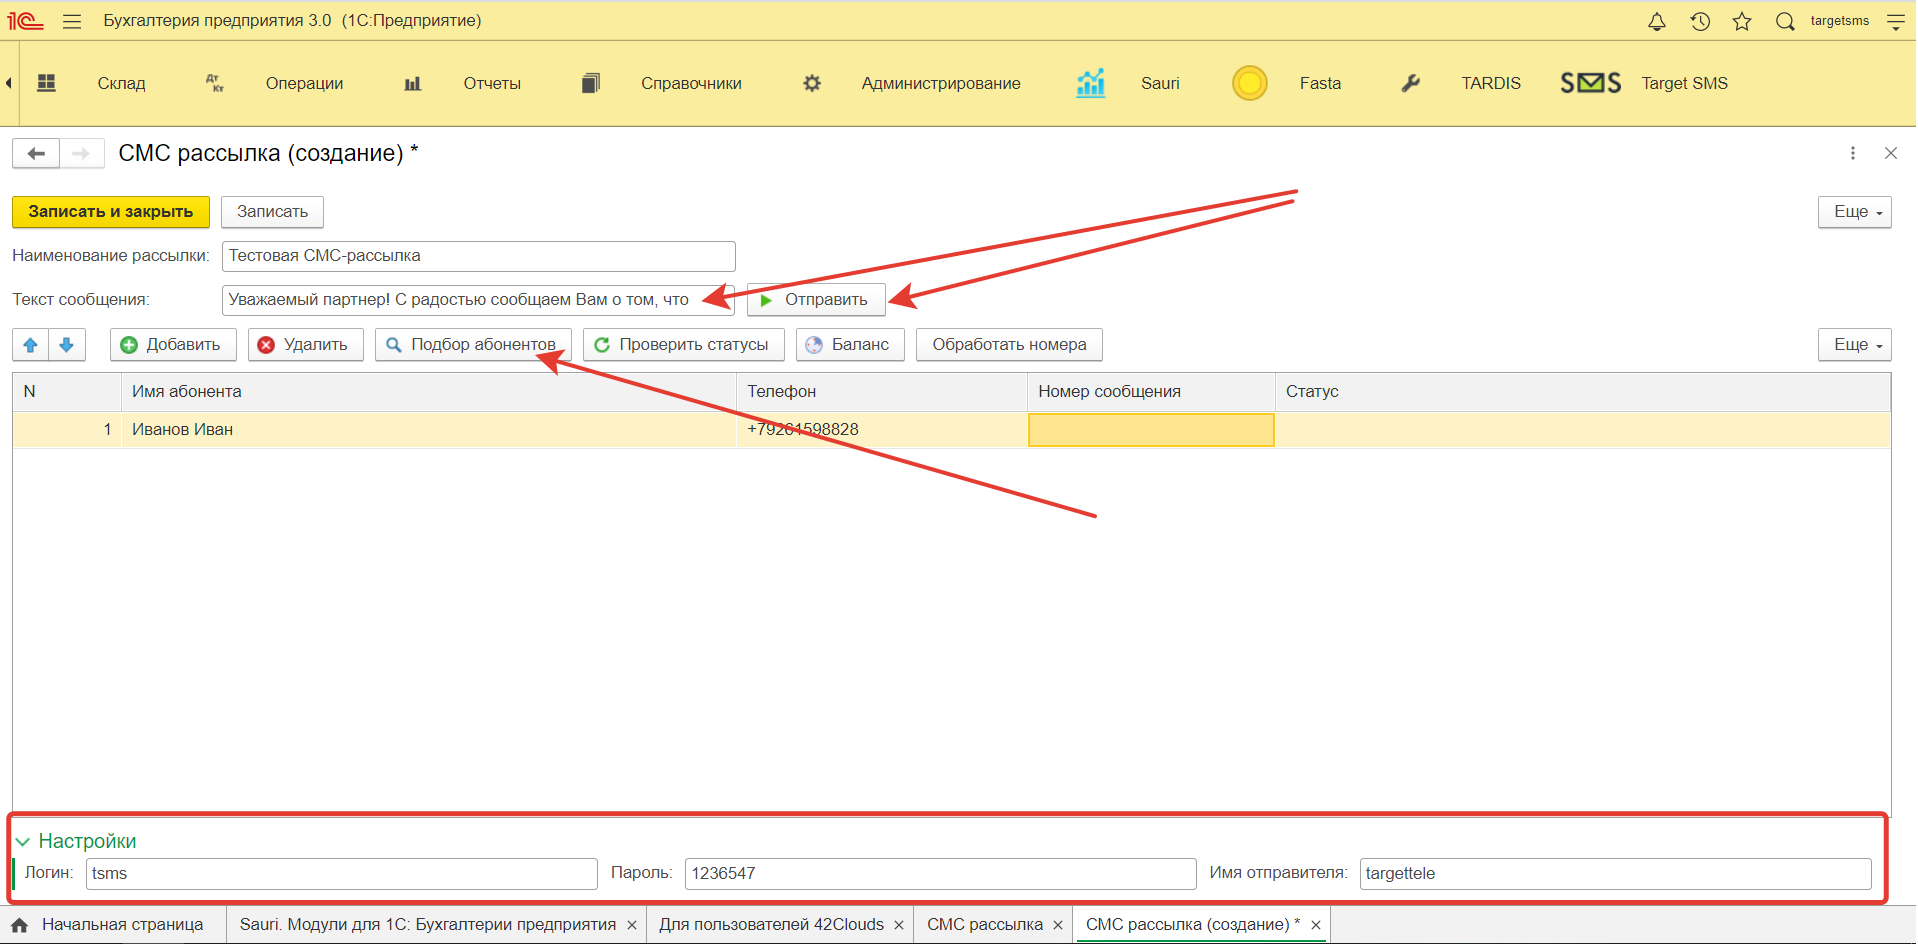Click Отправить to send message
Screen dimensions: 1918x944
(x=816, y=300)
